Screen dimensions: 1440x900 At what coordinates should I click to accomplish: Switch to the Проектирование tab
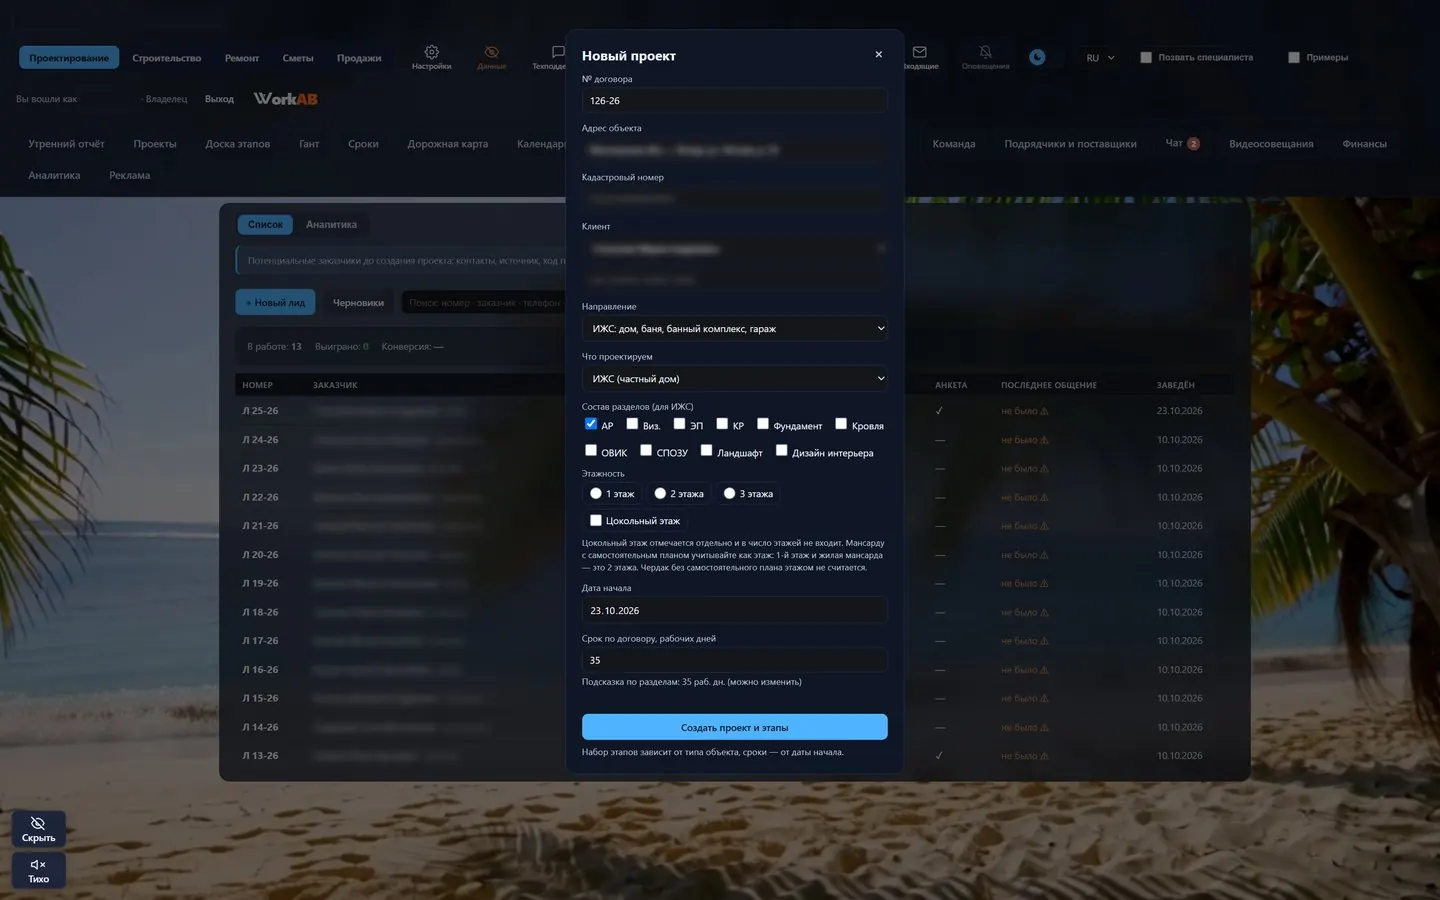[69, 58]
